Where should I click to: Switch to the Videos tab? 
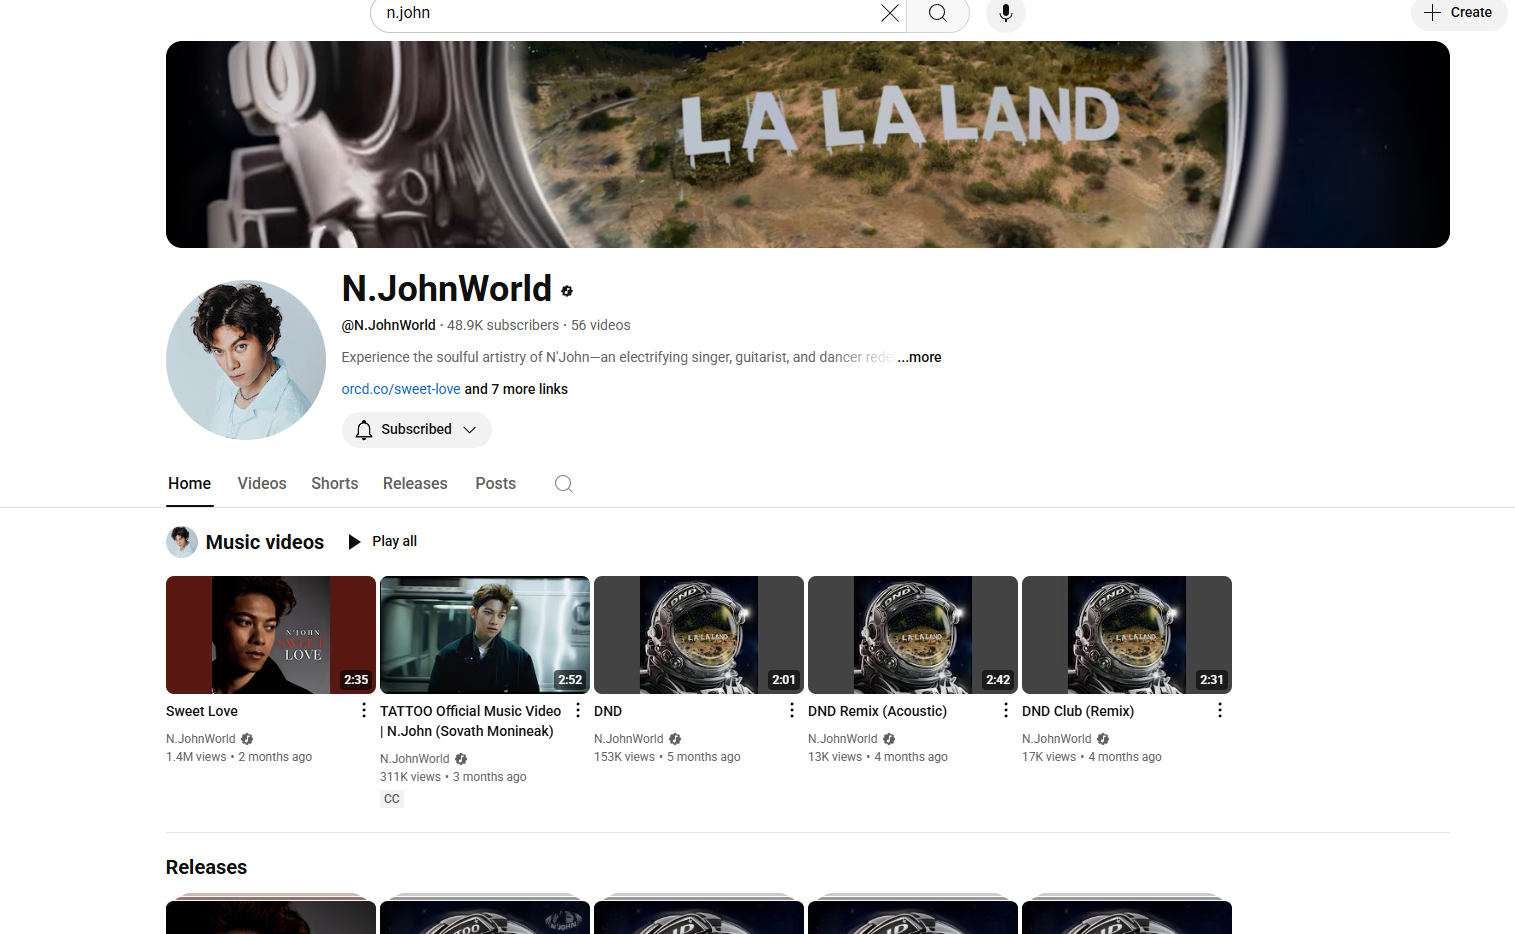(x=262, y=484)
